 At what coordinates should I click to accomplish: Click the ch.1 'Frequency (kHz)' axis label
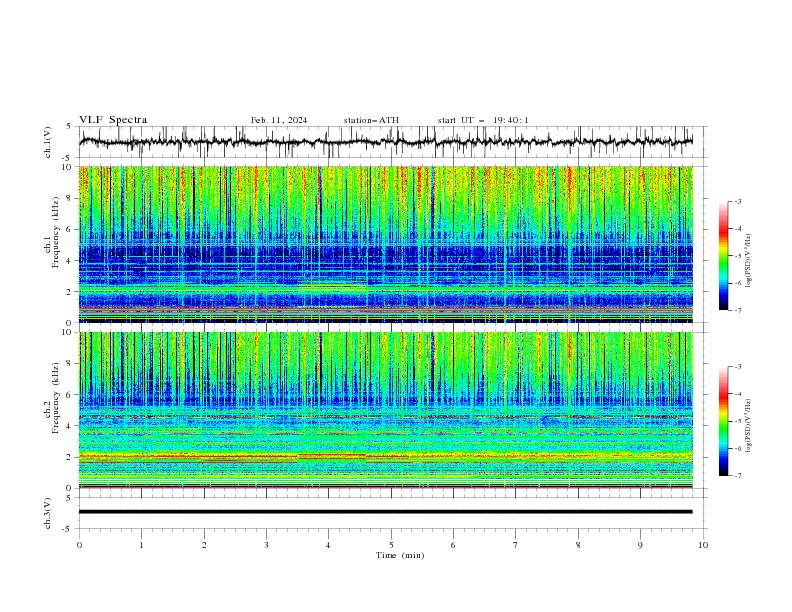(x=55, y=233)
